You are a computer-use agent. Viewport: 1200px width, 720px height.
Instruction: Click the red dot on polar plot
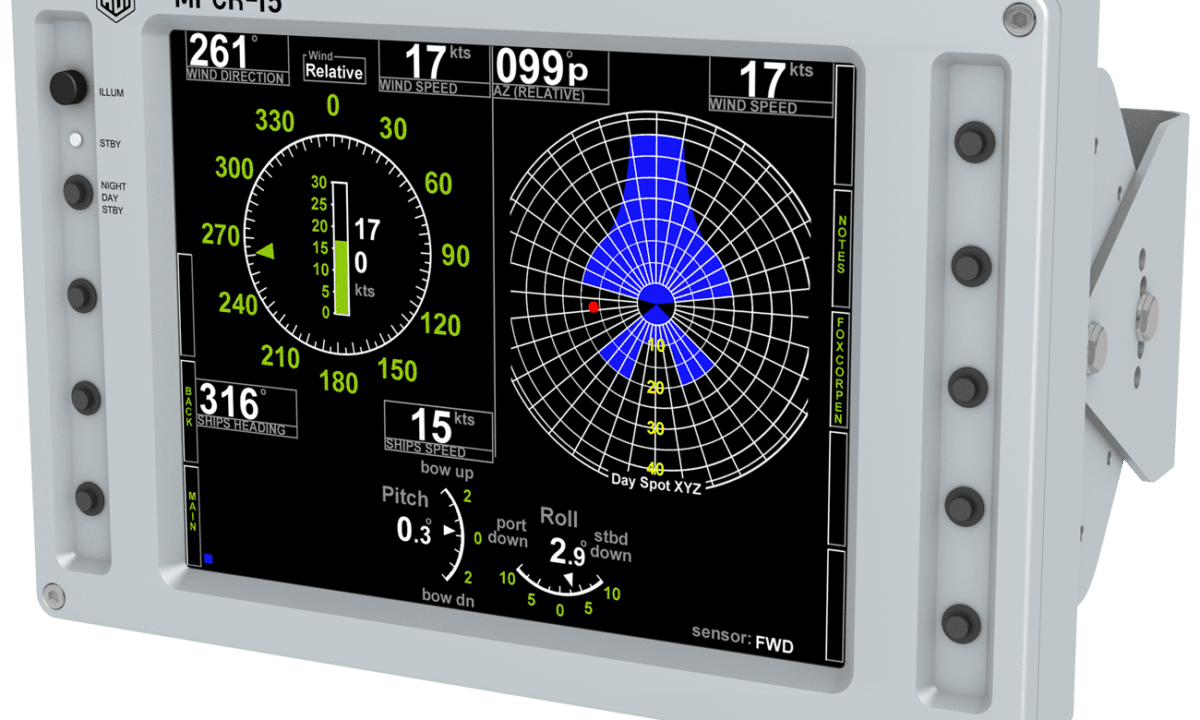pyautogui.click(x=593, y=306)
